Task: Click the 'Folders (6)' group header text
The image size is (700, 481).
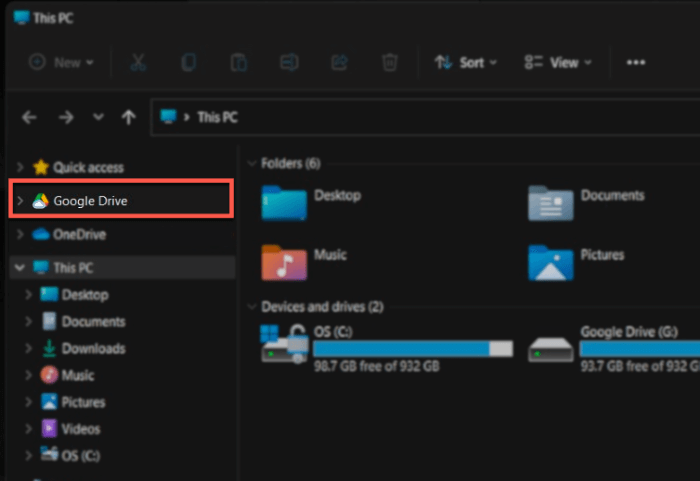Action: (x=291, y=163)
